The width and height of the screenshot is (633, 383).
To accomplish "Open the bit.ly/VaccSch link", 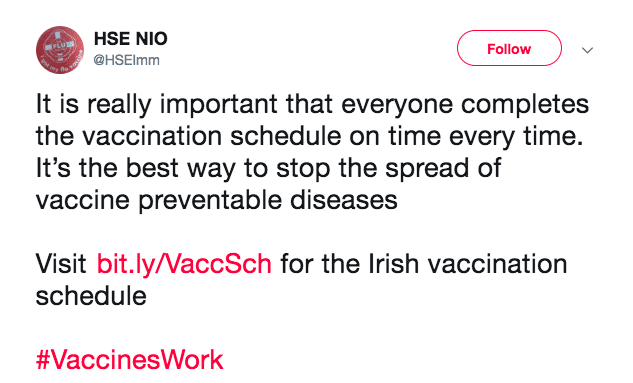I will tap(184, 264).
